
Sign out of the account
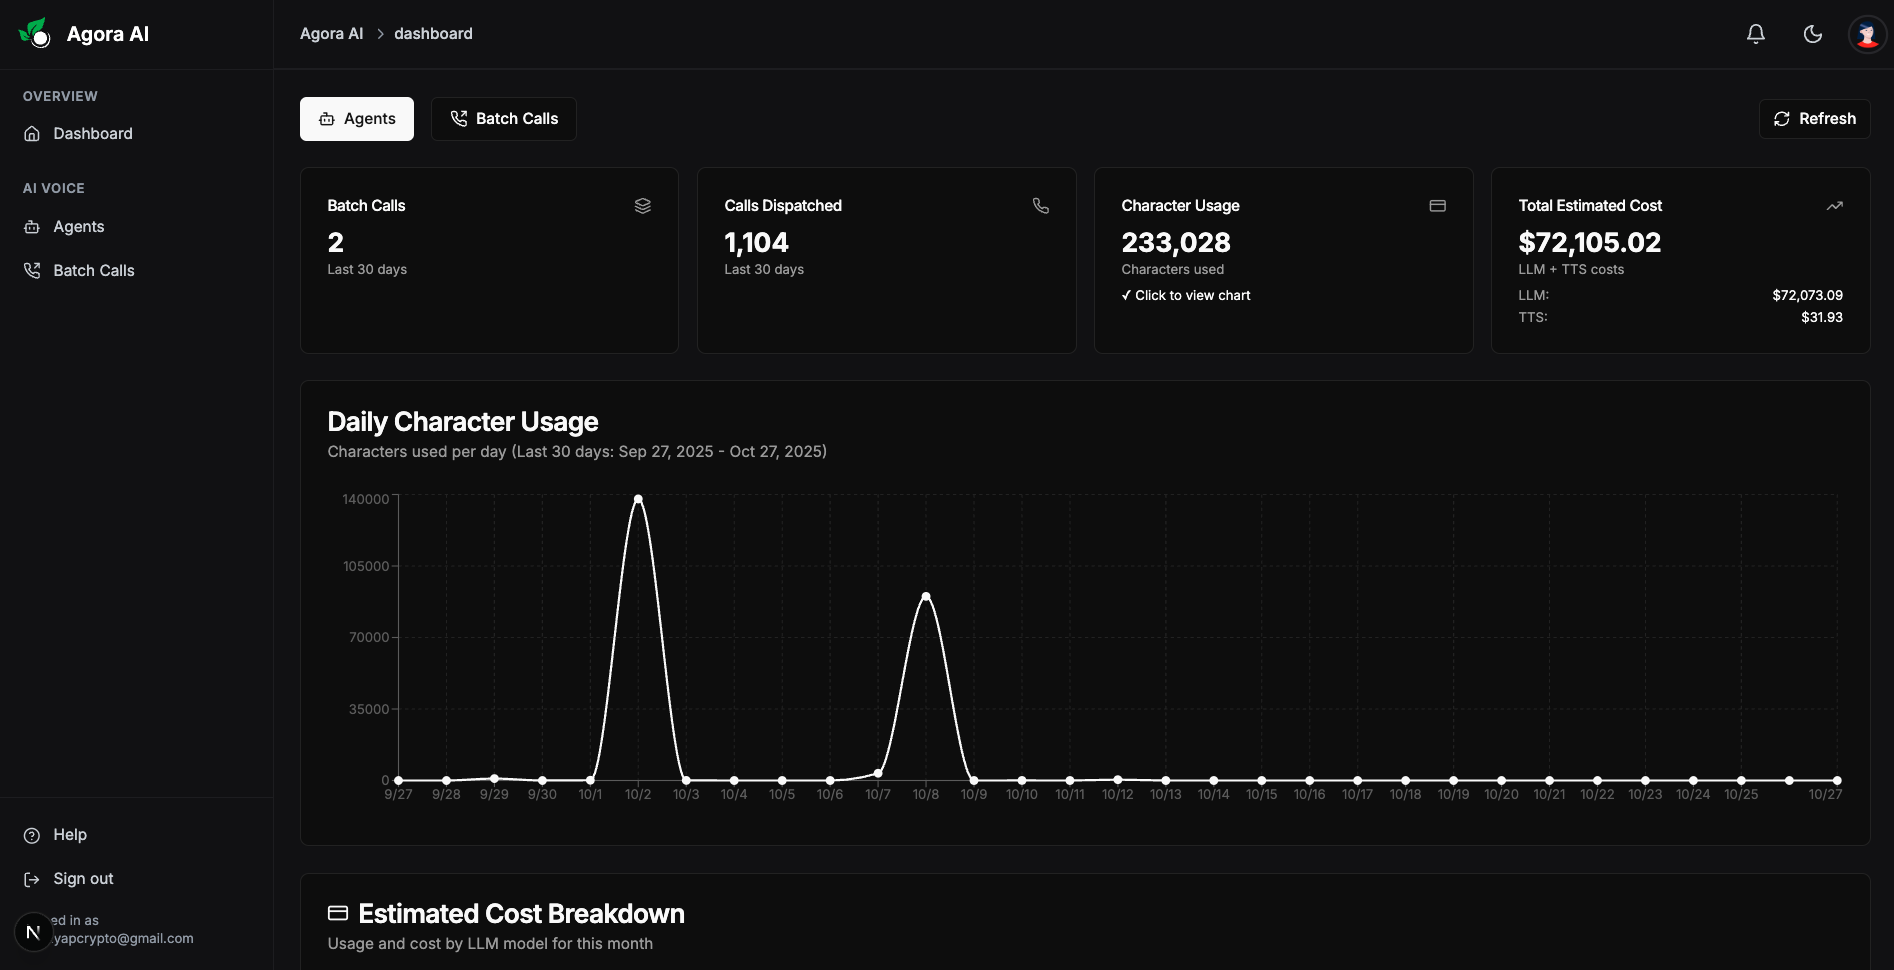point(83,879)
